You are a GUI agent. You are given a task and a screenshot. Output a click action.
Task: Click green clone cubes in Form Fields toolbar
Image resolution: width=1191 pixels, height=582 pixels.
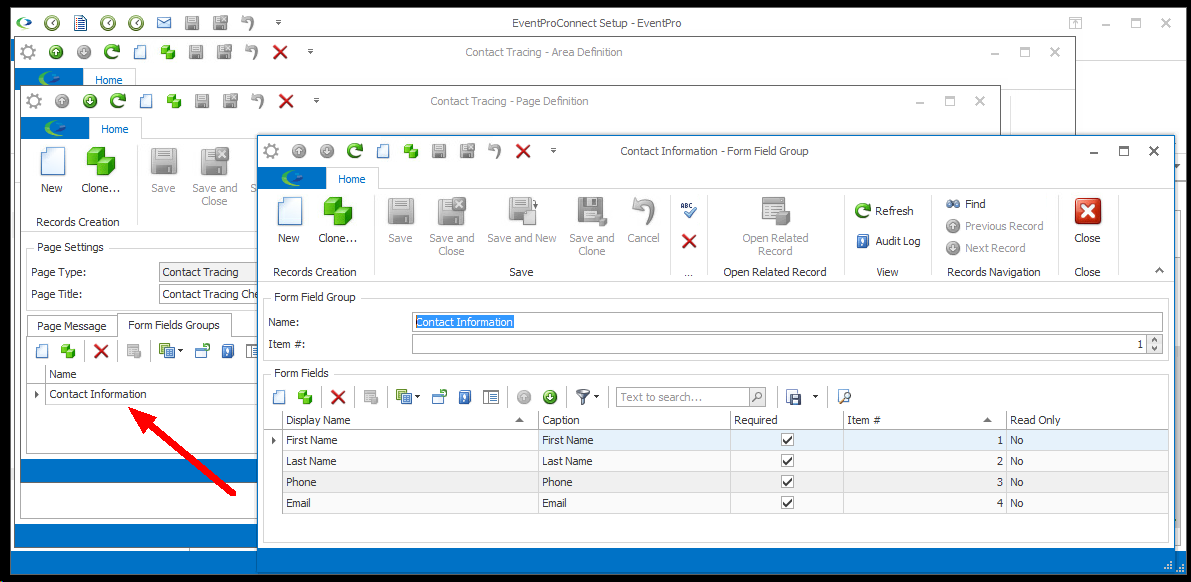pyautogui.click(x=305, y=397)
